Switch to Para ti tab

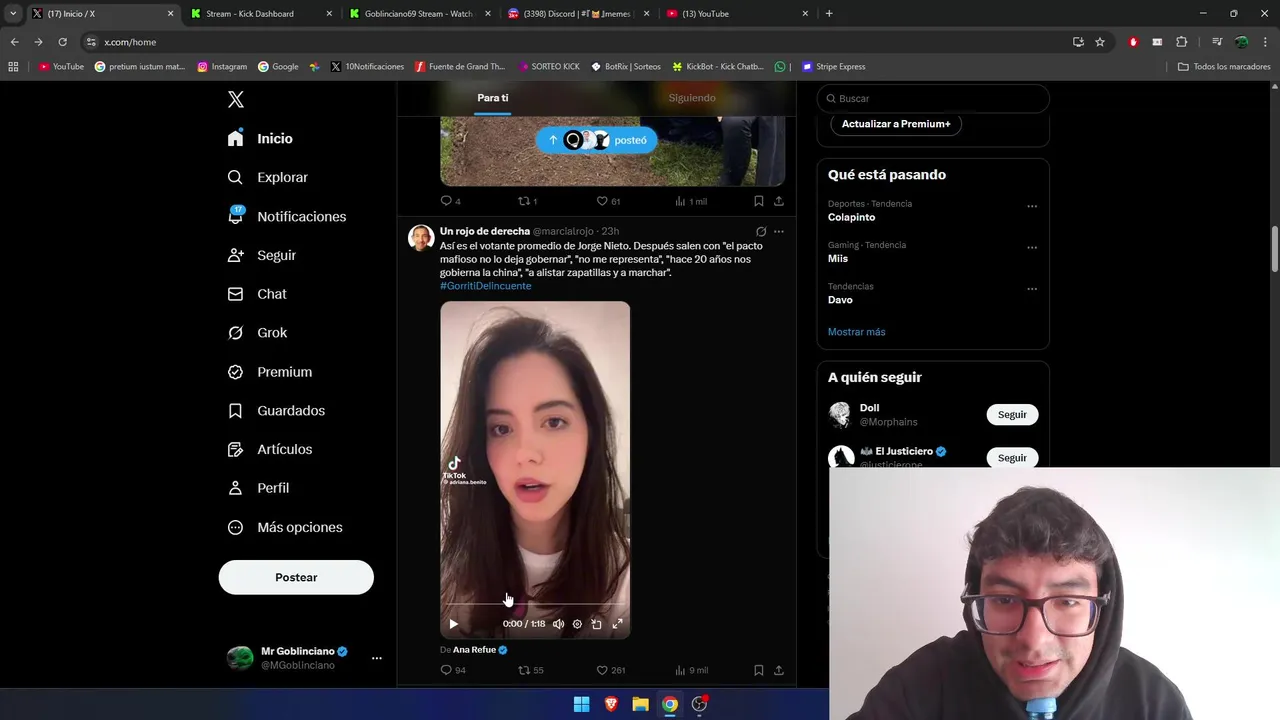click(x=492, y=98)
